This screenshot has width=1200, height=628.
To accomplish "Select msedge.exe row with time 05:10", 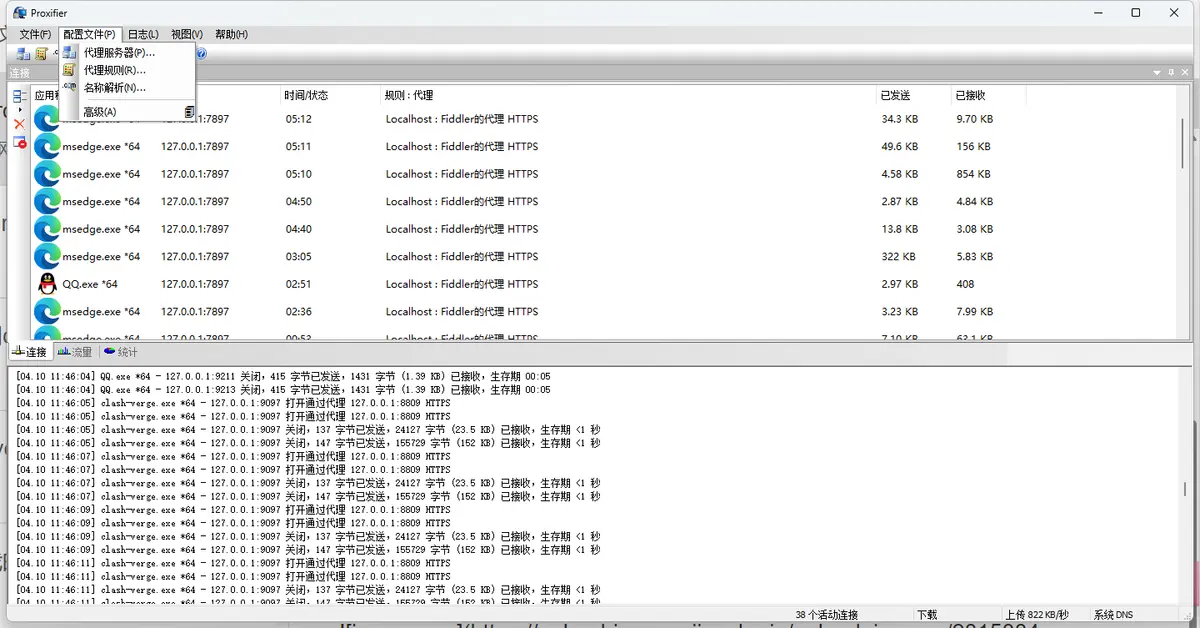I will pos(605,174).
